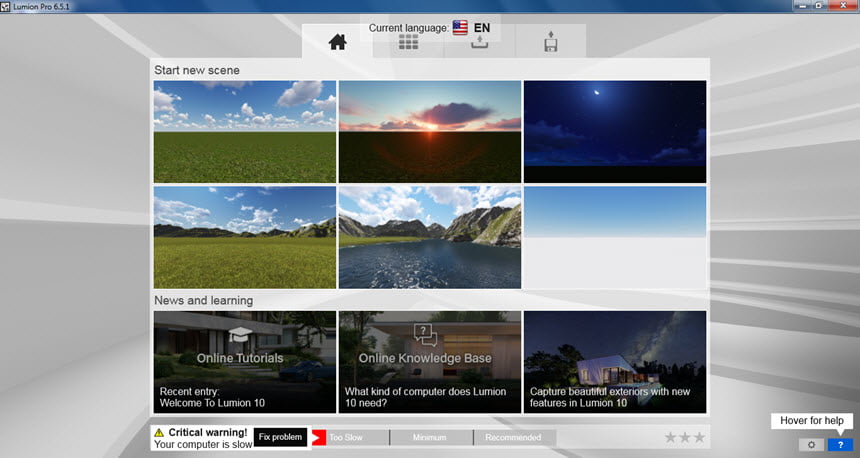The height and width of the screenshot is (458, 860).
Task: Open the load scene tab
Action: (x=479, y=42)
